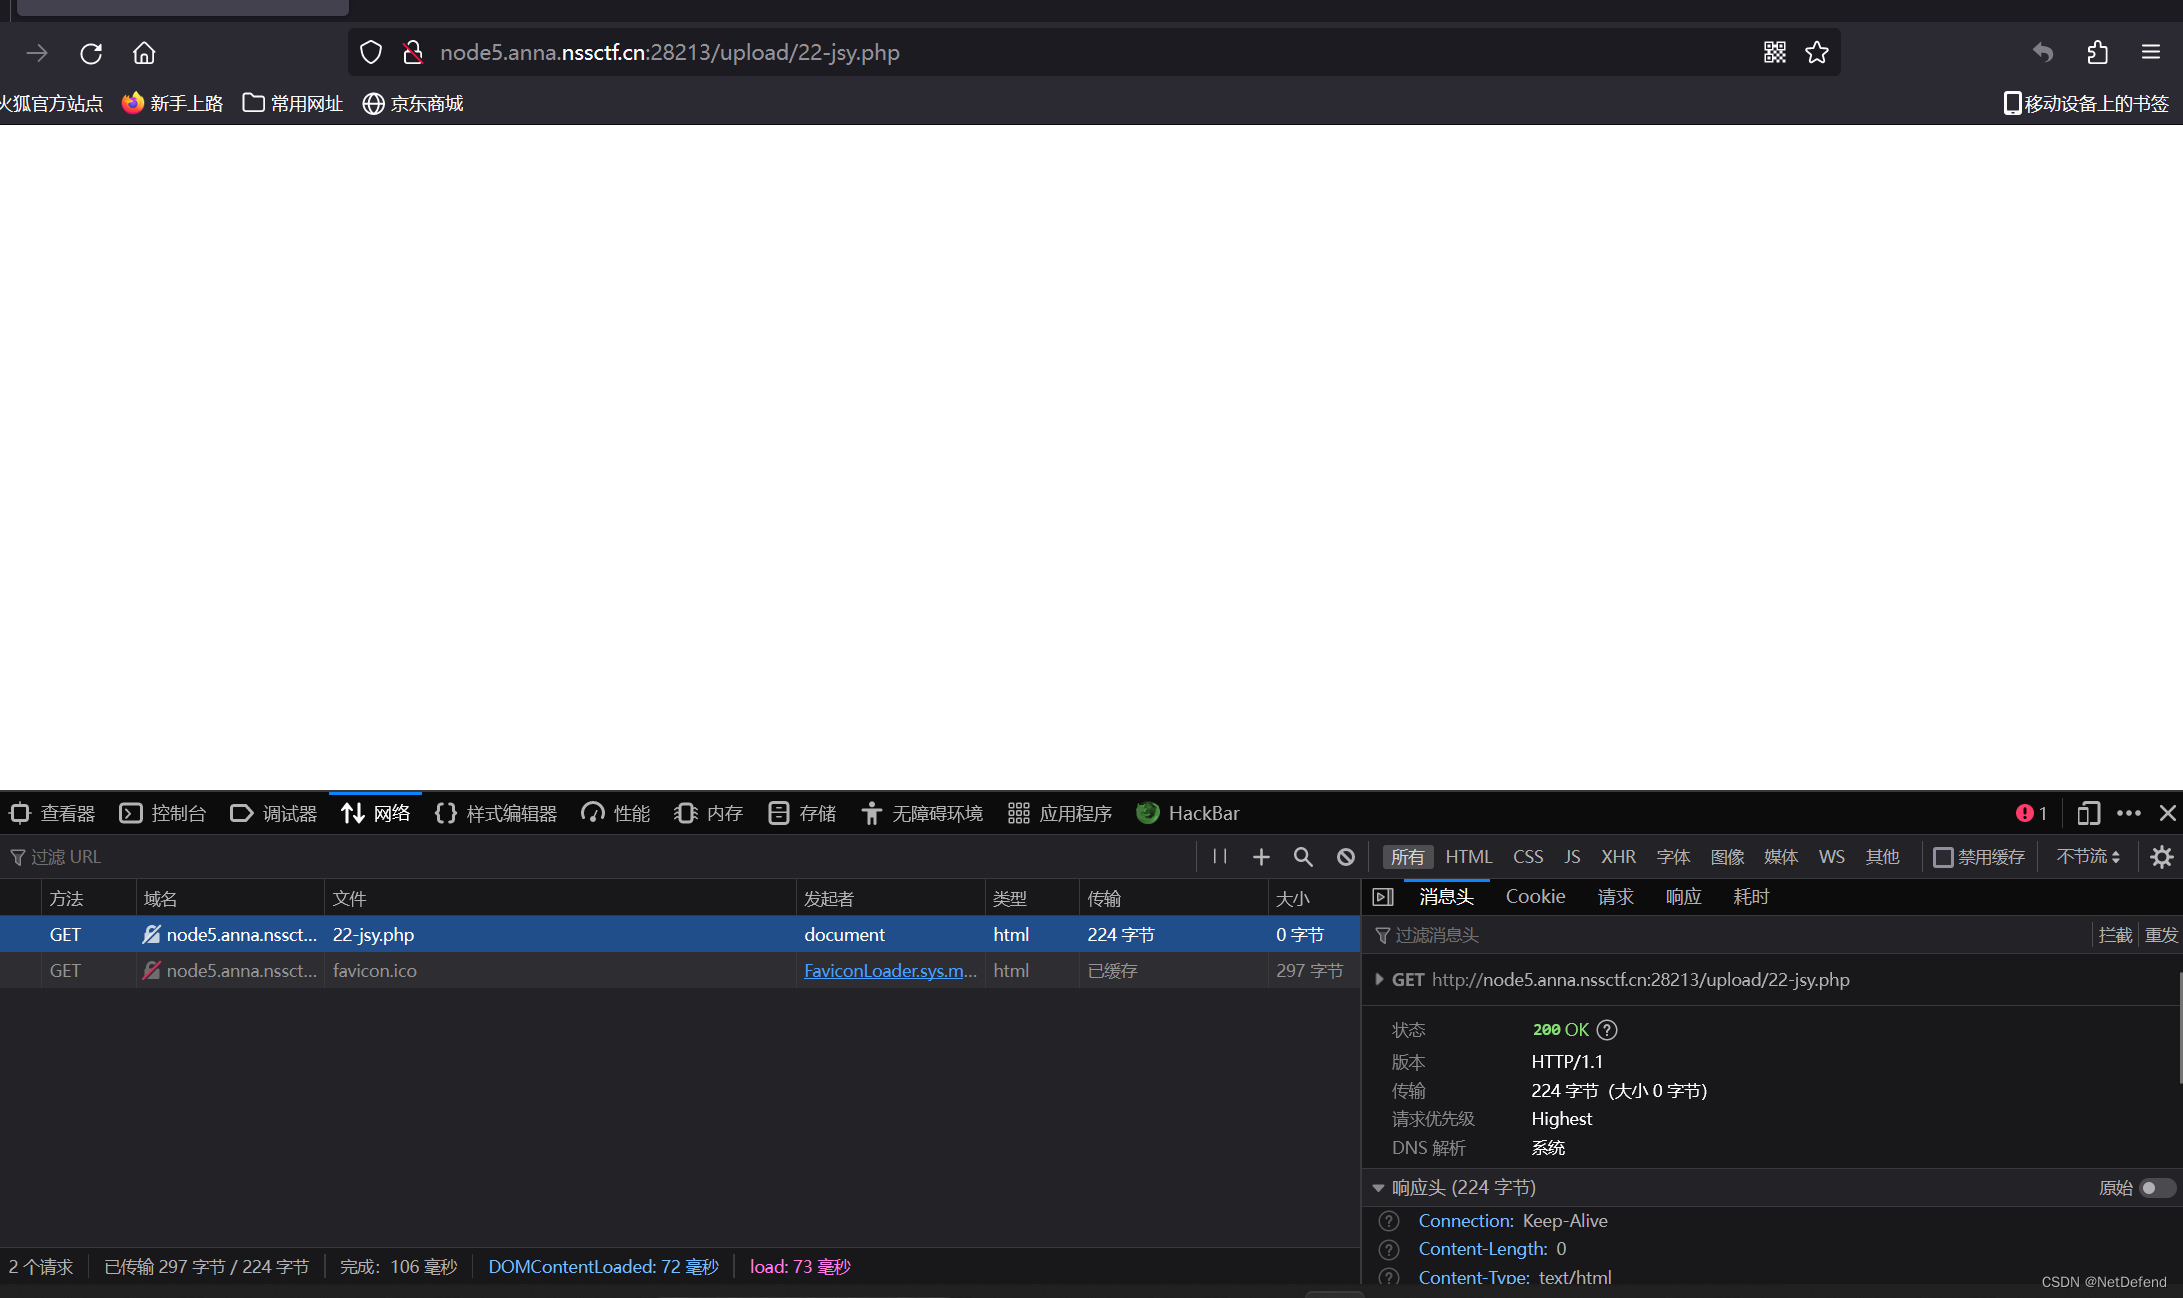Click the red error count indicator
Screen dimensions: 2183x1298
tap(2031, 813)
